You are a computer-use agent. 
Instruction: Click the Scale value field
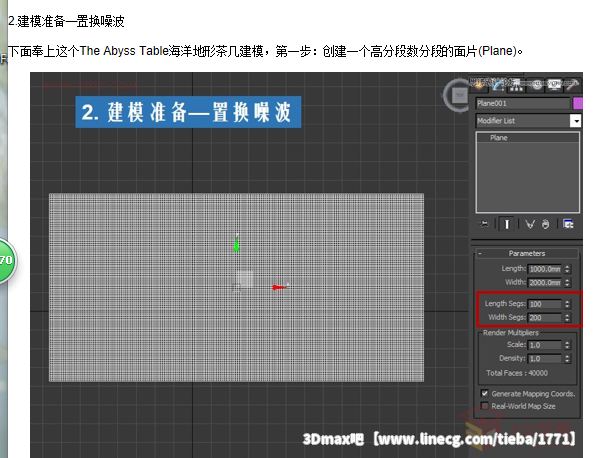coord(545,345)
